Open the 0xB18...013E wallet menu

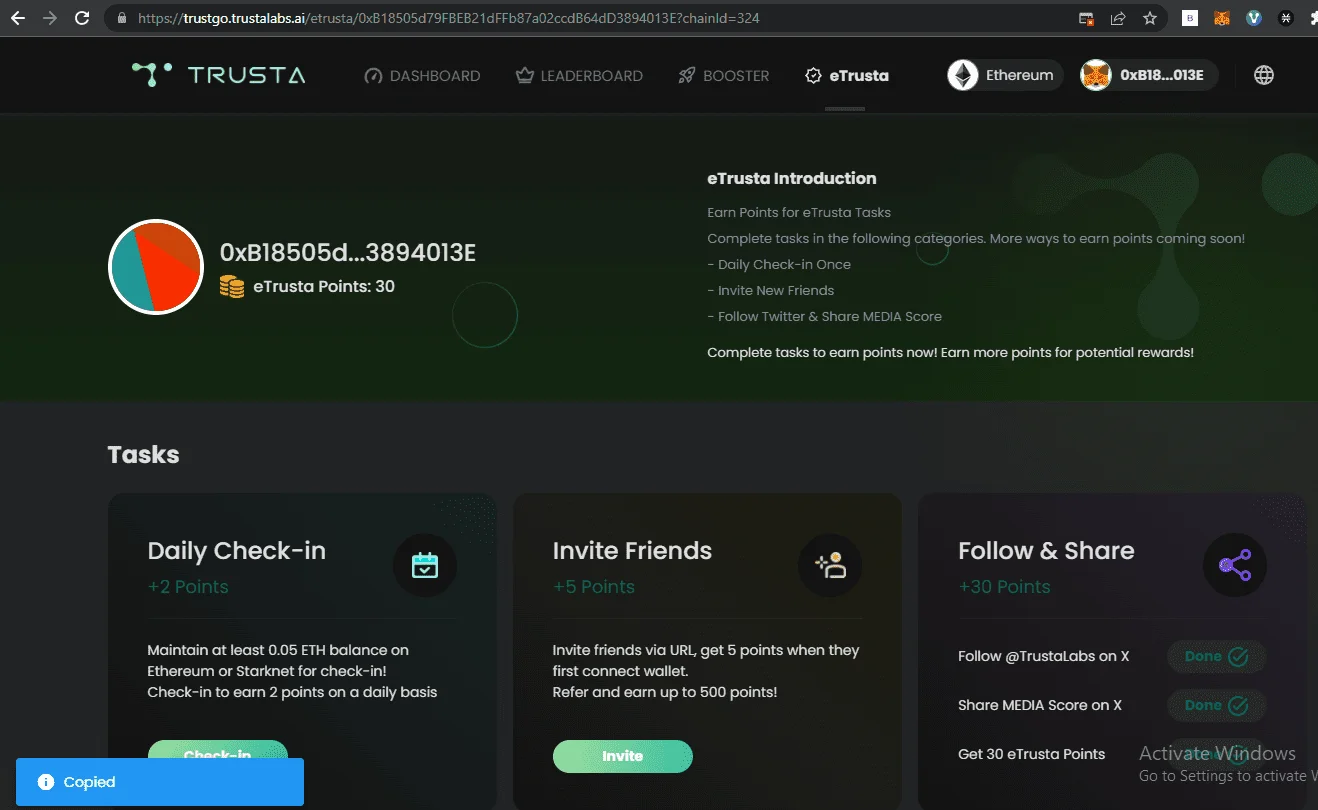(1149, 75)
